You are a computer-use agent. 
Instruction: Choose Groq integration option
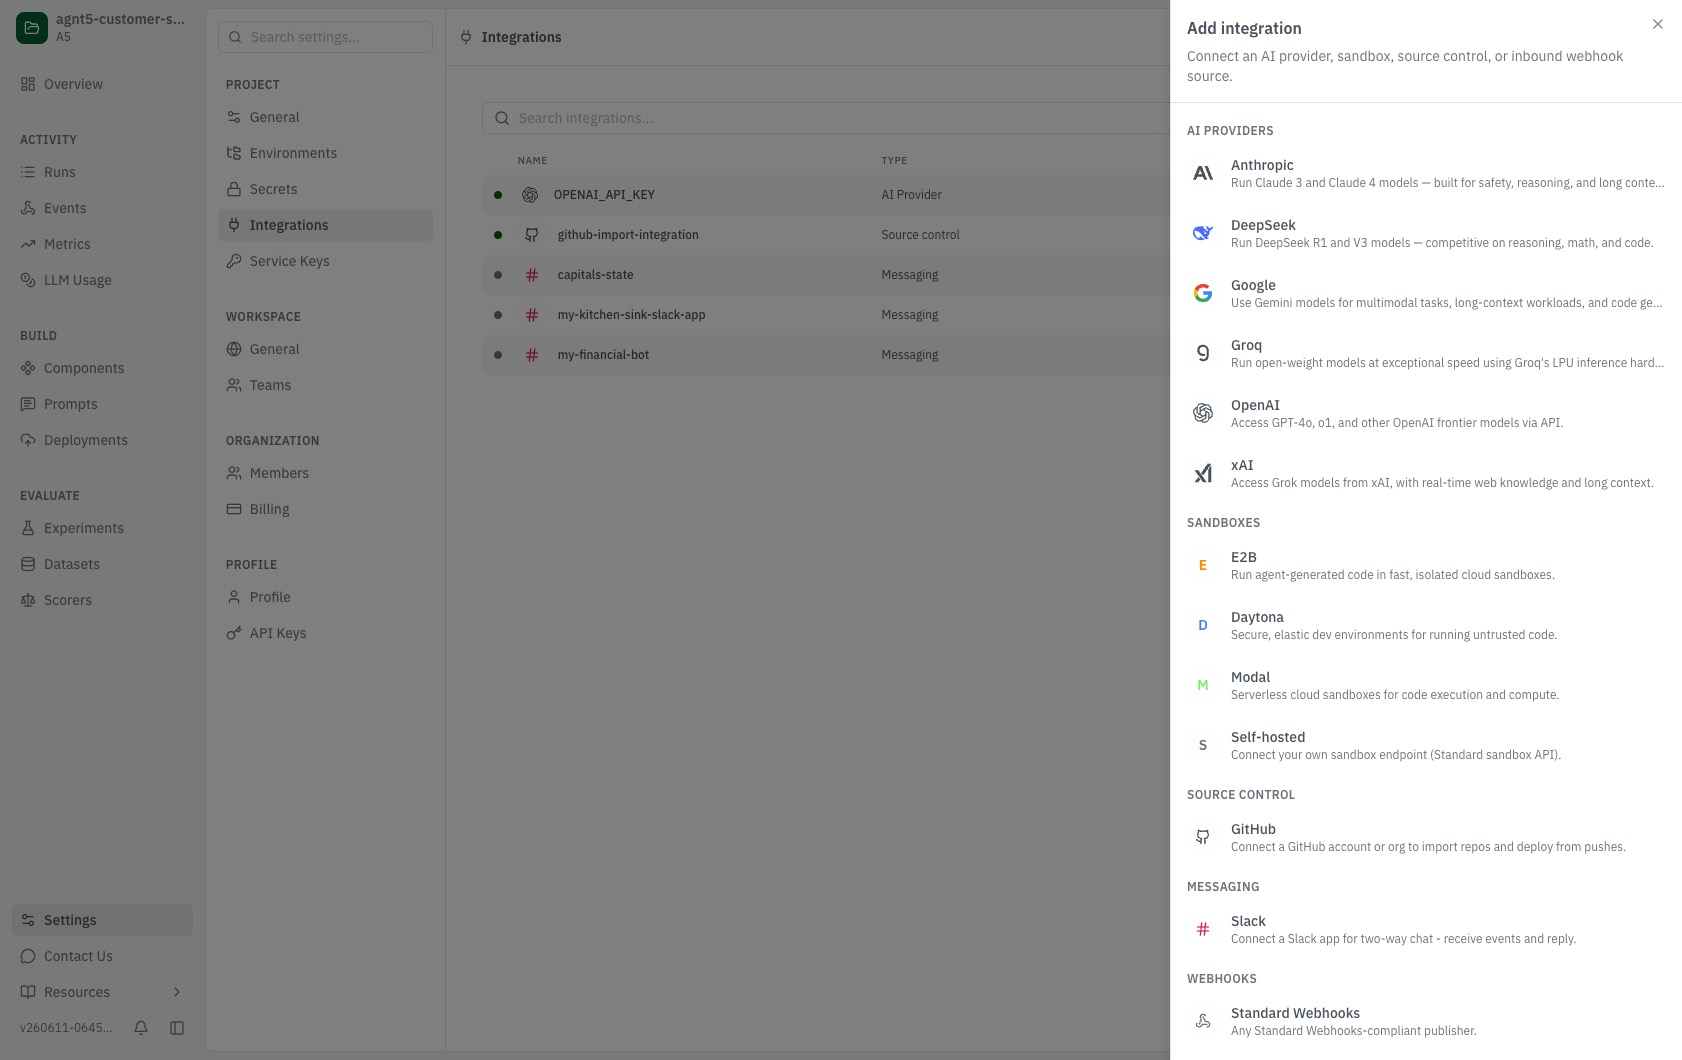coord(1426,353)
